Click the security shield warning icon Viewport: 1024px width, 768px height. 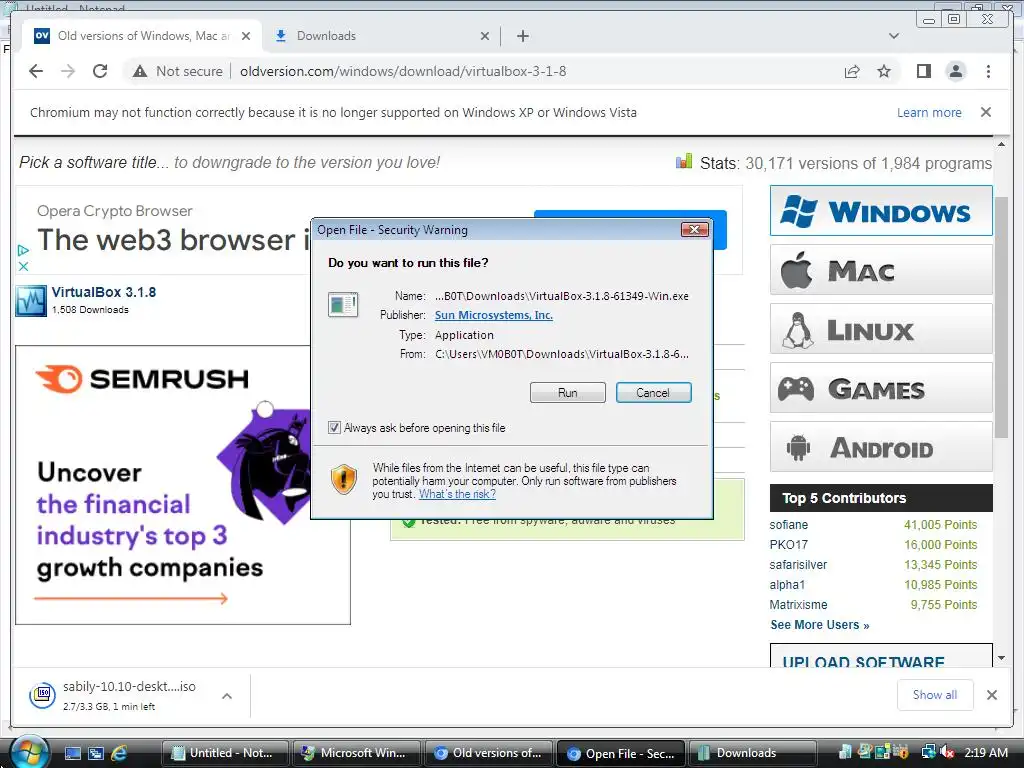(x=344, y=479)
